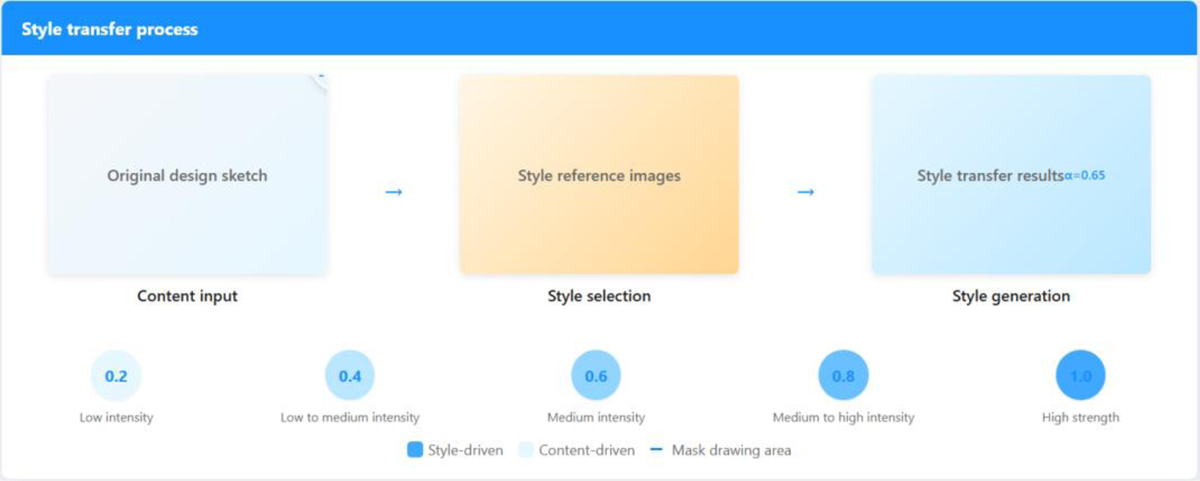This screenshot has height=481, width=1200.
Task: Select the 0.8 intensity circle
Action: click(x=843, y=377)
